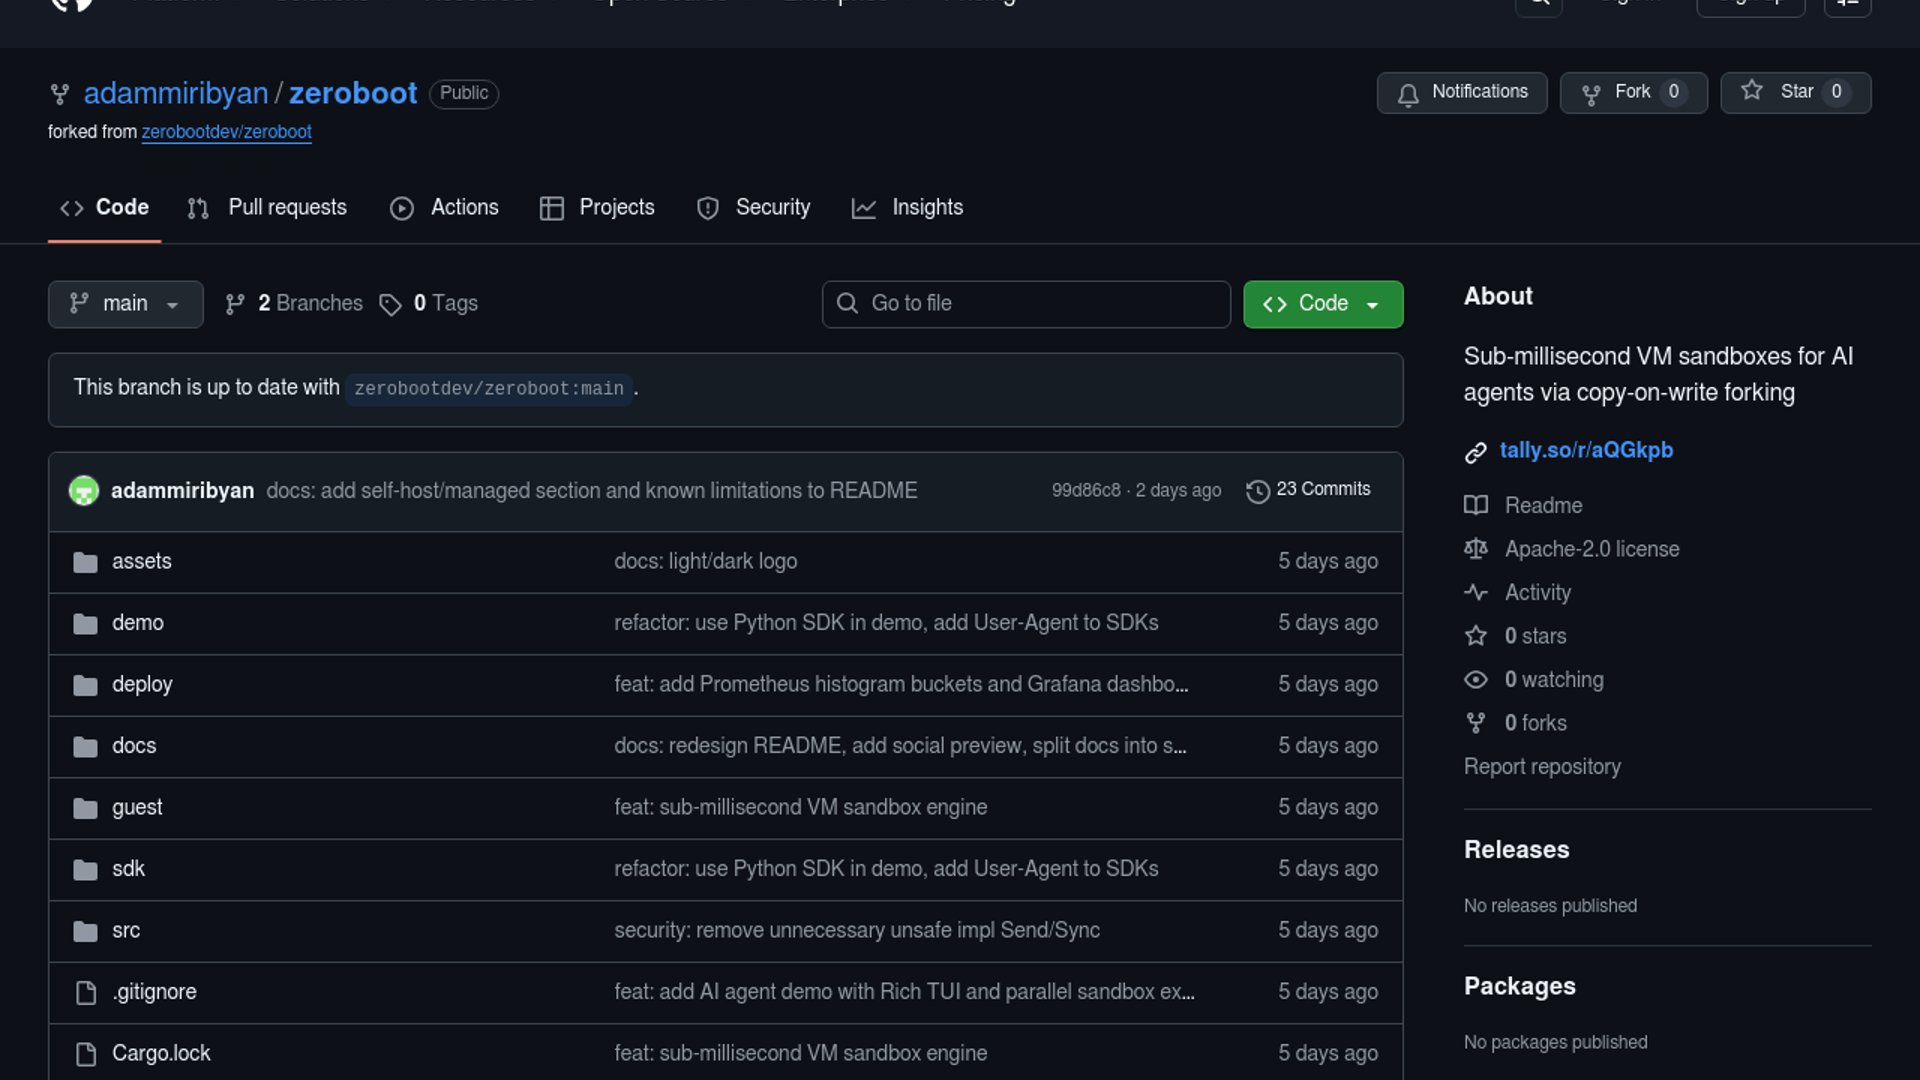Fork this repository
The width and height of the screenshot is (1920, 1080).
coord(1632,93)
